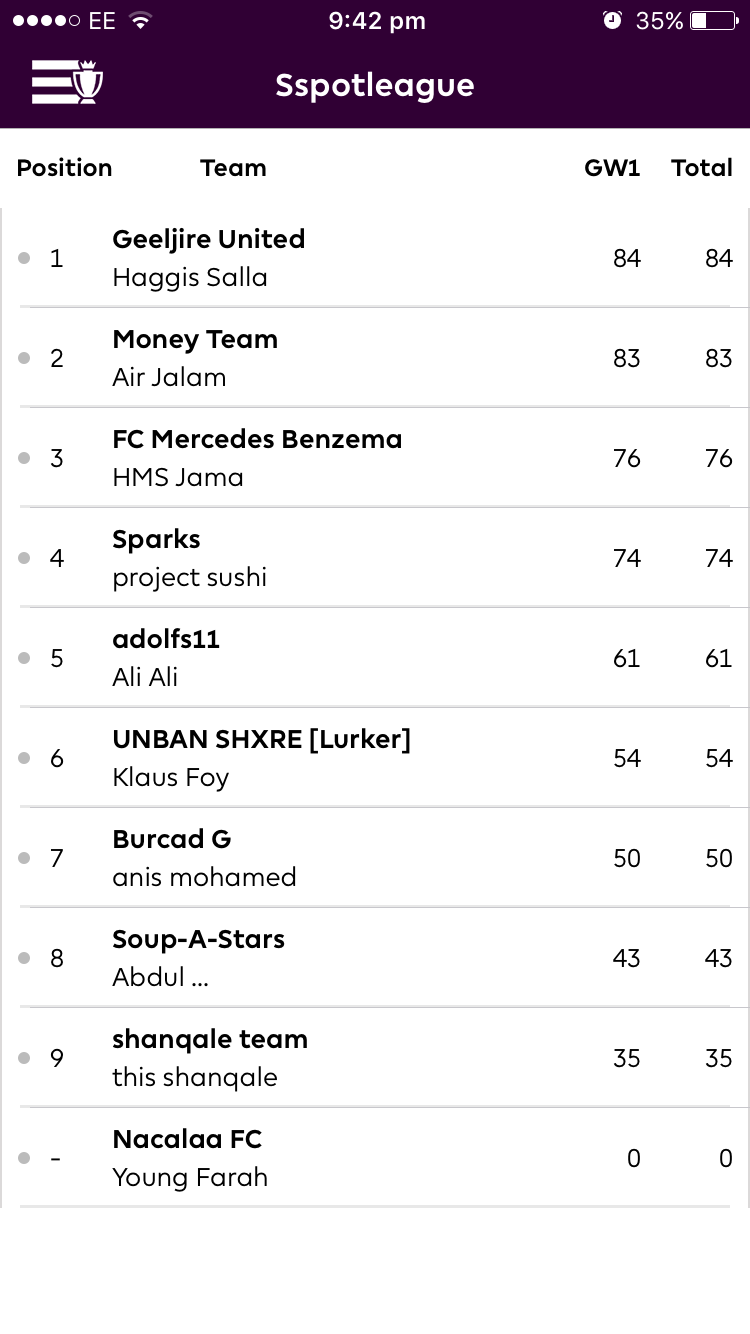
Task: Open the Premier League trophy menu icon
Action: (67, 83)
